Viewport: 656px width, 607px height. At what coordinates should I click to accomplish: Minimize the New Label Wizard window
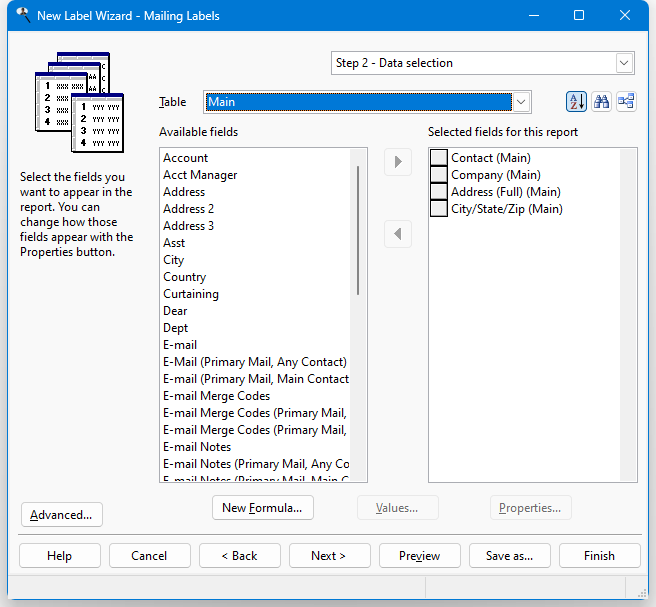[x=534, y=15]
